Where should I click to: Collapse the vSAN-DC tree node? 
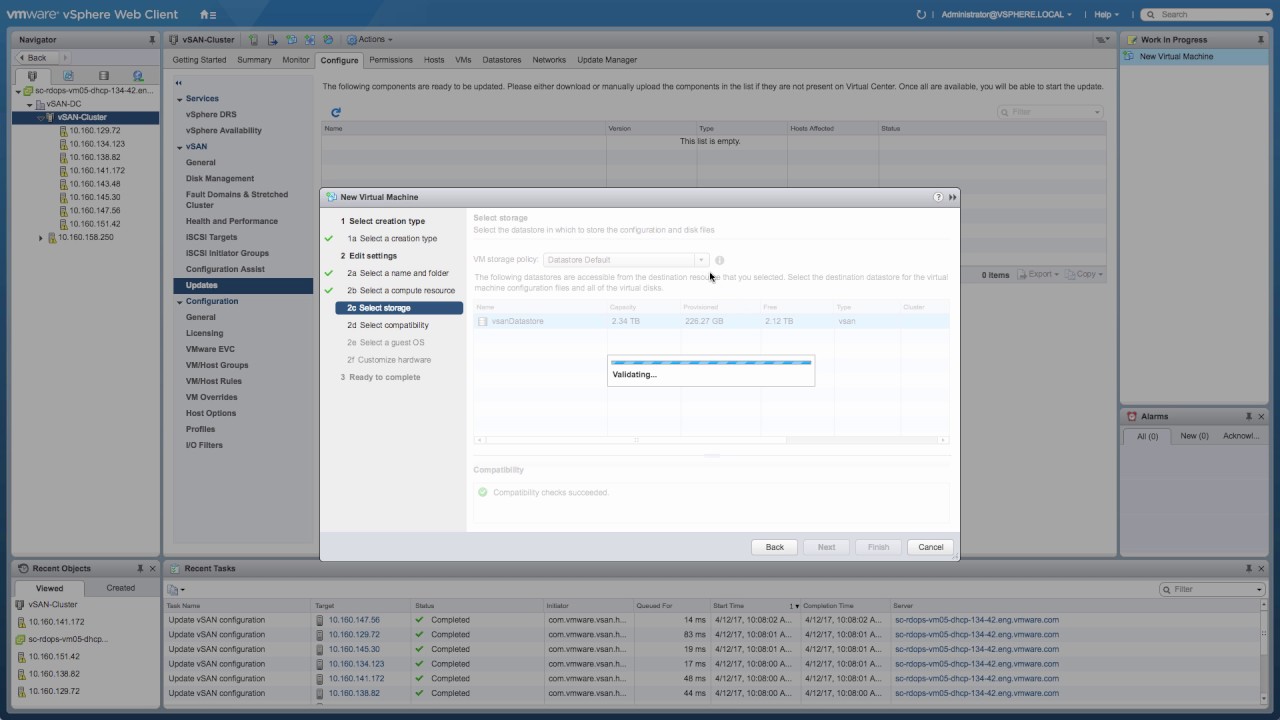30,104
